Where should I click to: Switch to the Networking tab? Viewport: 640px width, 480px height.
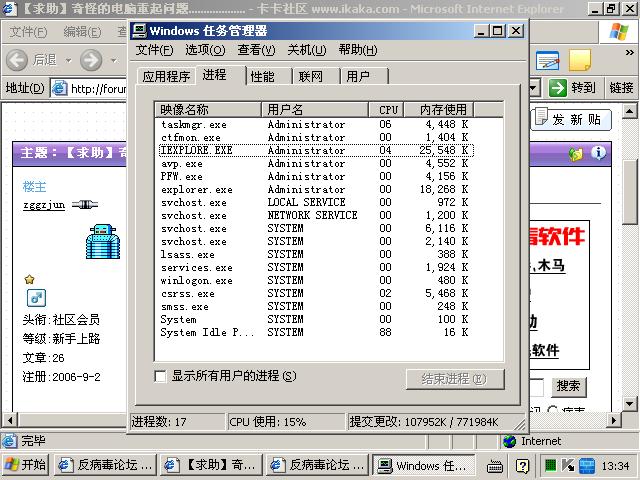(x=317, y=76)
